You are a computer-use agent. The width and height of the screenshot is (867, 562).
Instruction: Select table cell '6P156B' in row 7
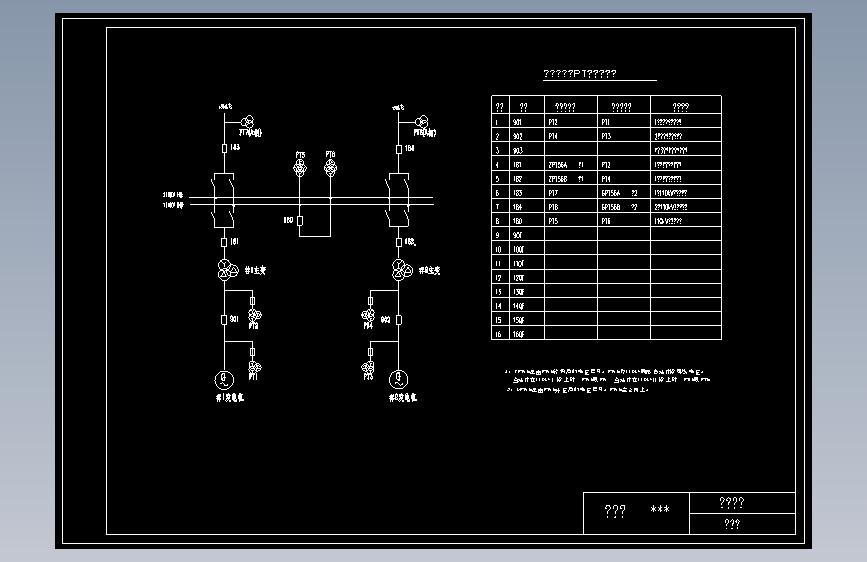pos(611,207)
